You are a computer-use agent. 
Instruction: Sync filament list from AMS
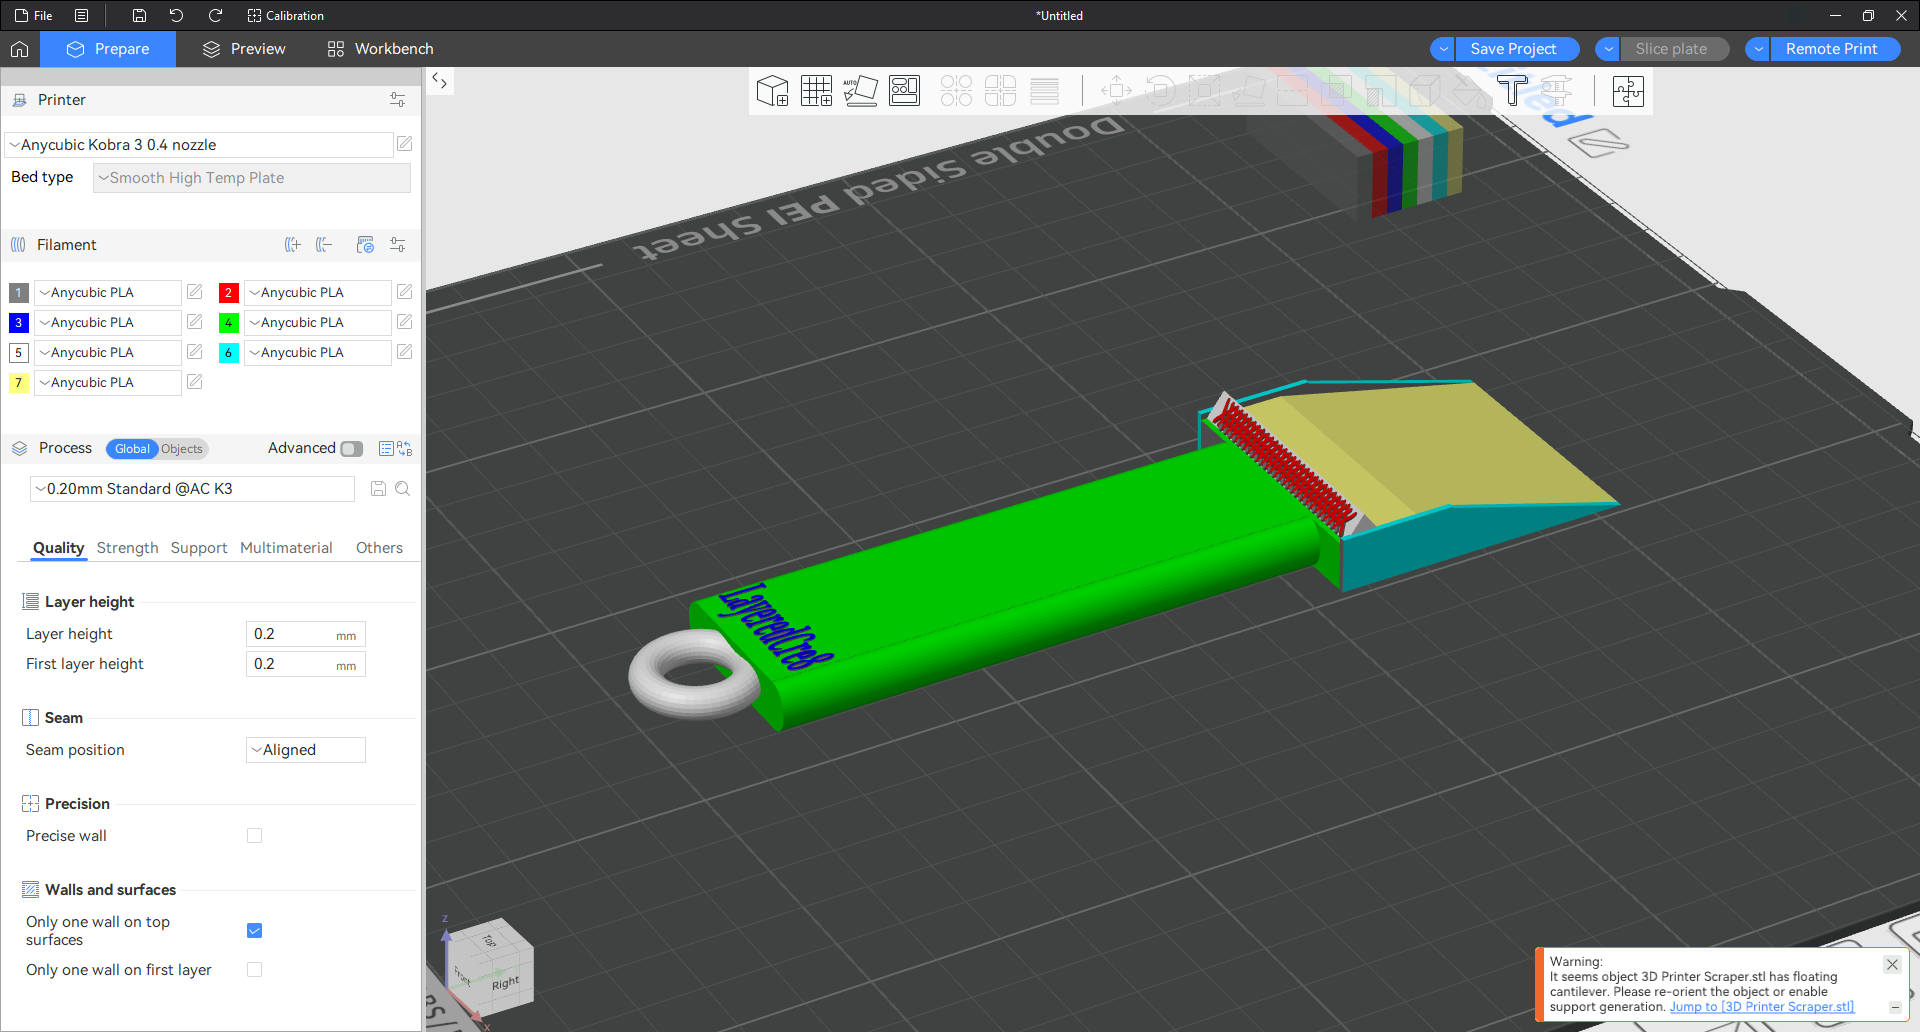(365, 245)
